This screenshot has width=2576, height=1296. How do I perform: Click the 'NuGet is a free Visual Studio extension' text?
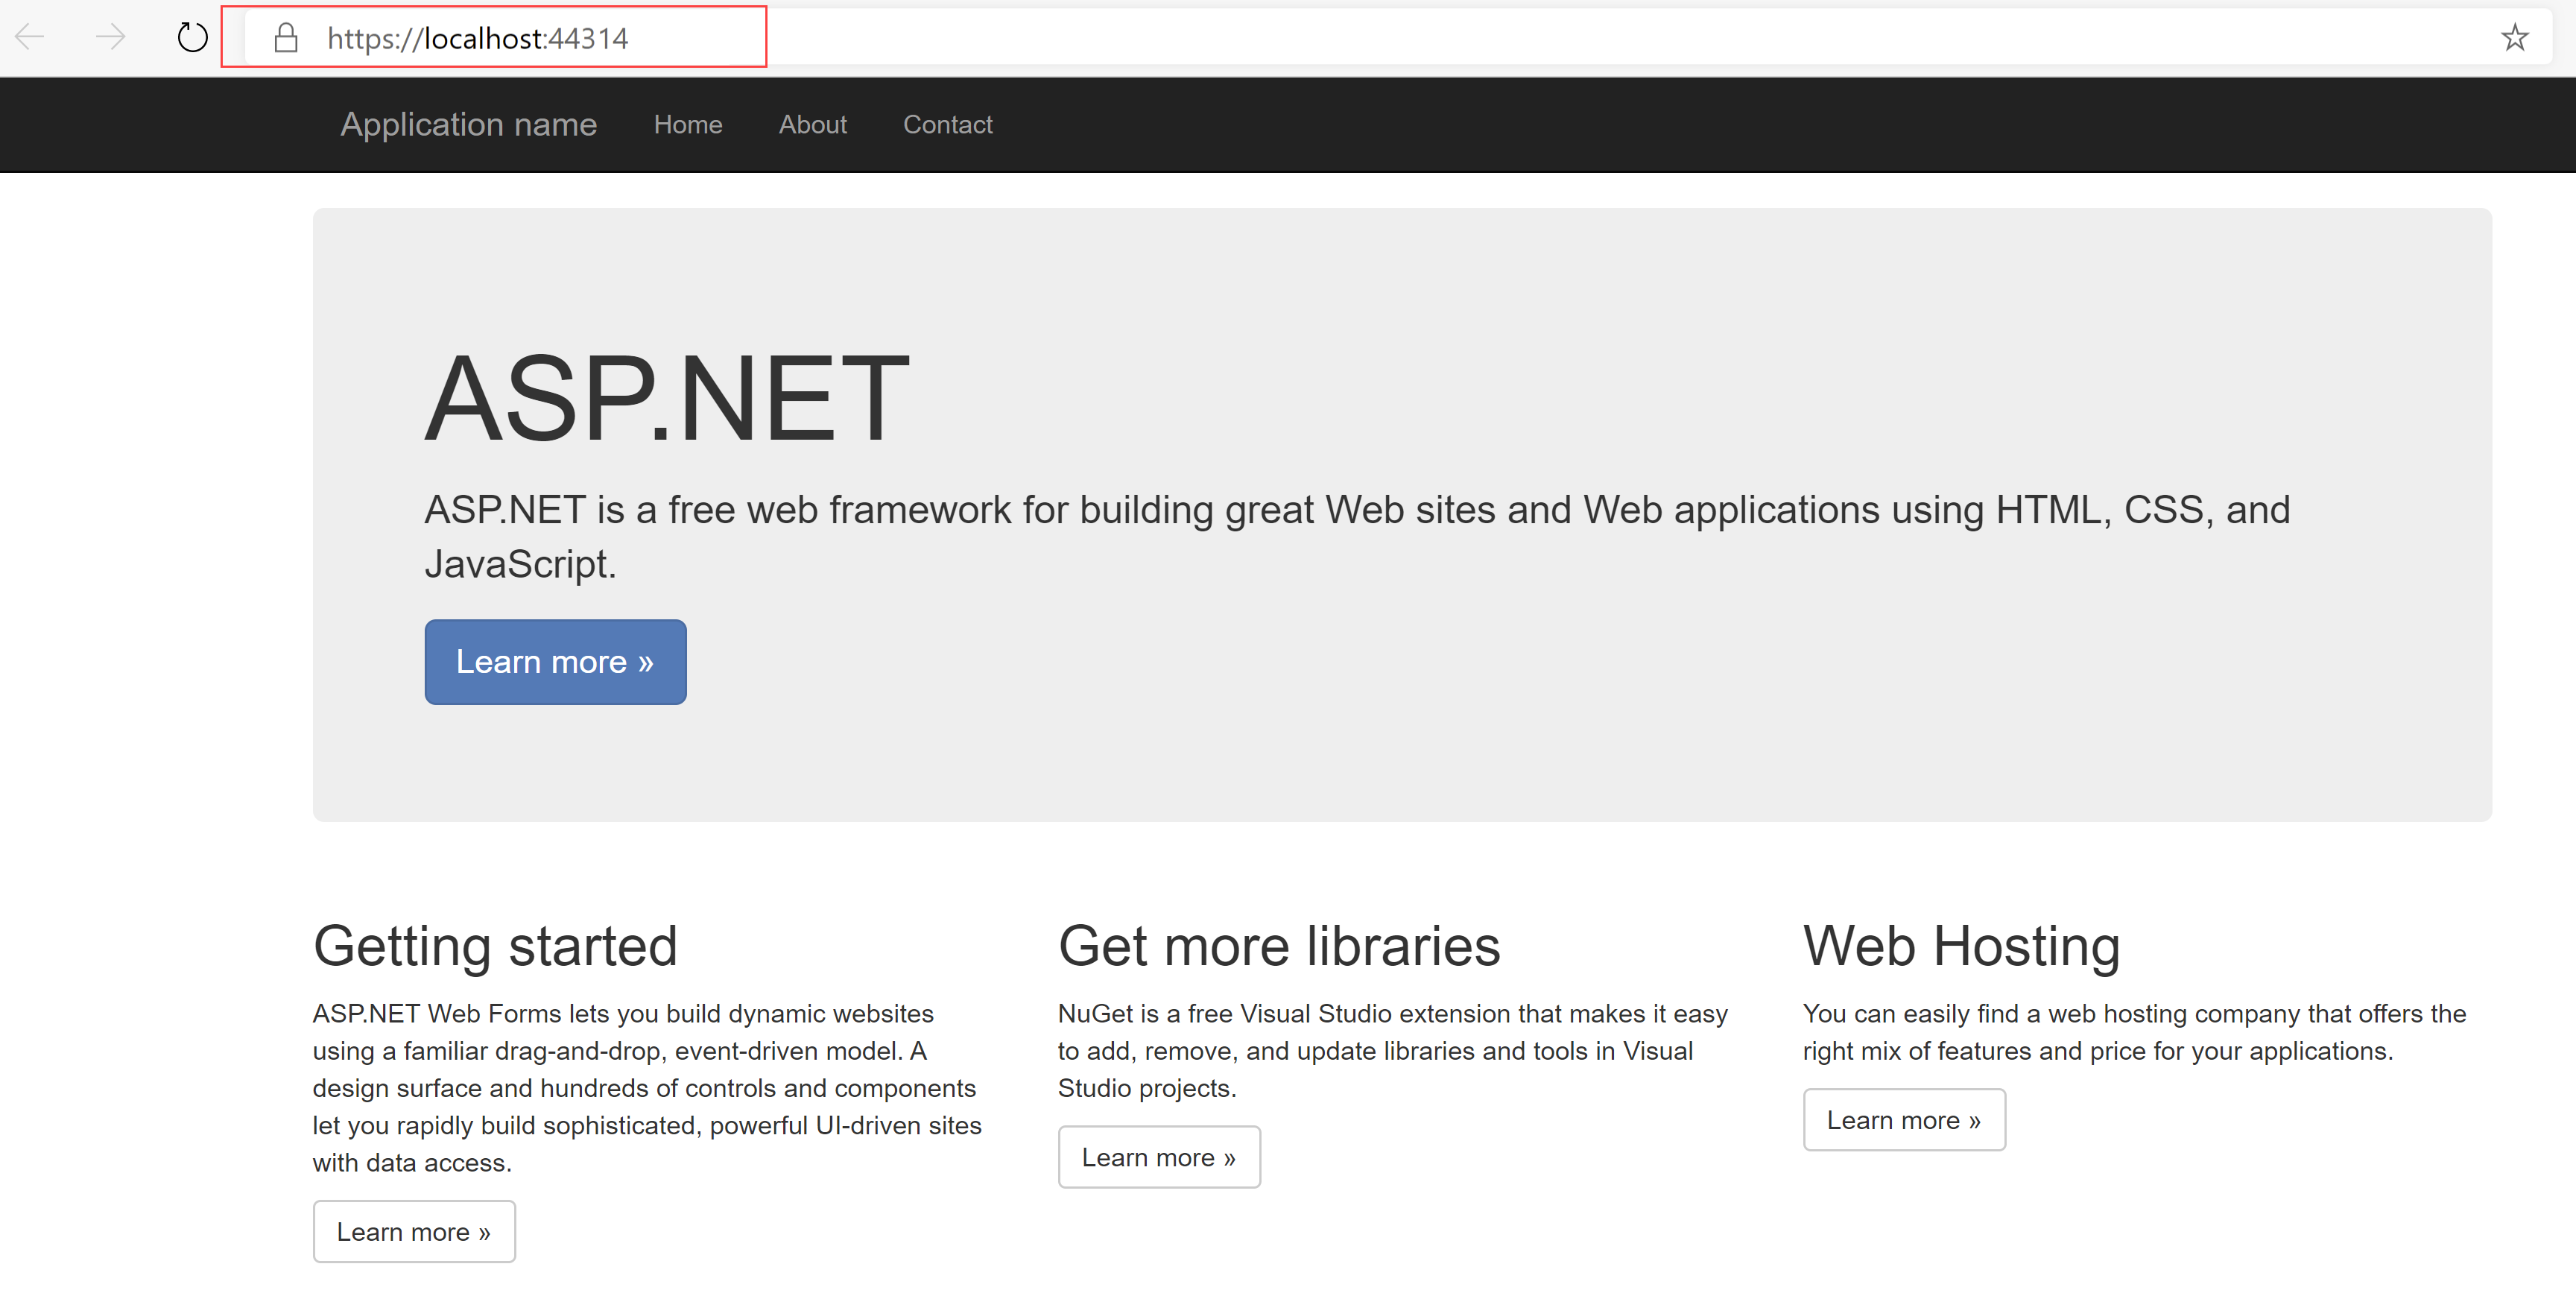click(x=1393, y=1051)
